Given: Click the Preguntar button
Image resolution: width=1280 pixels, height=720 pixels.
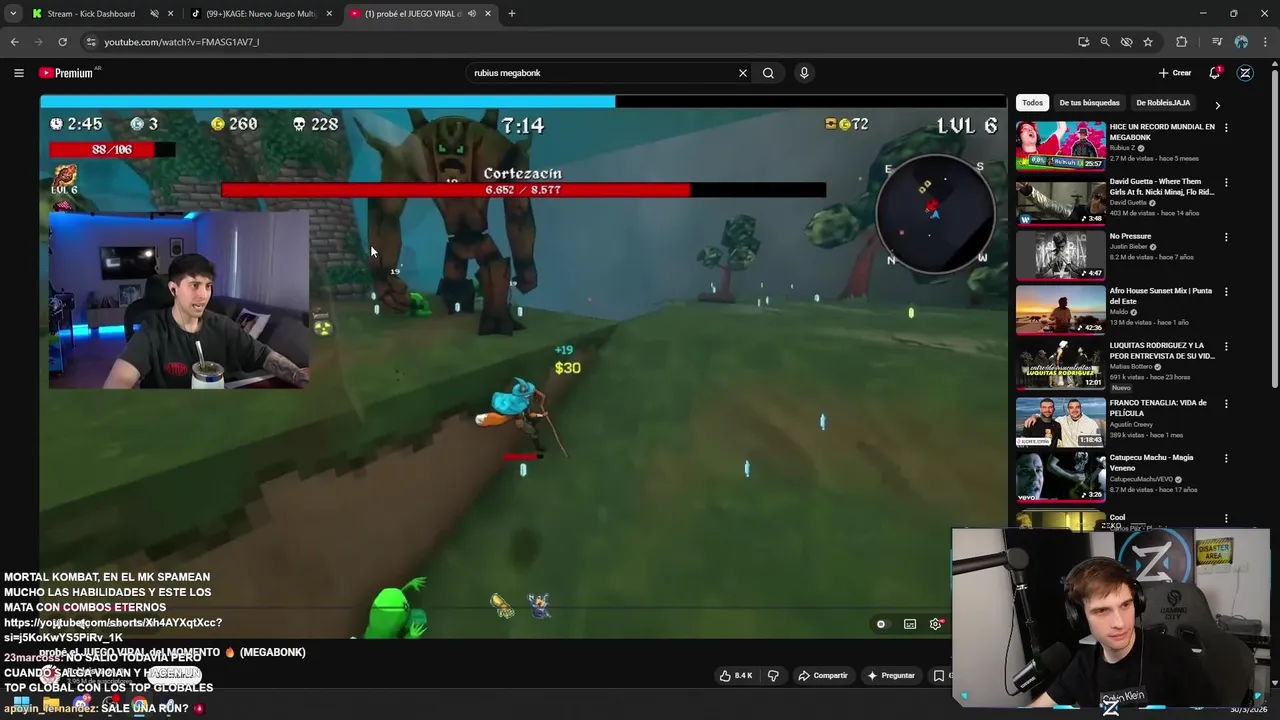Looking at the screenshot, I should (x=890, y=676).
